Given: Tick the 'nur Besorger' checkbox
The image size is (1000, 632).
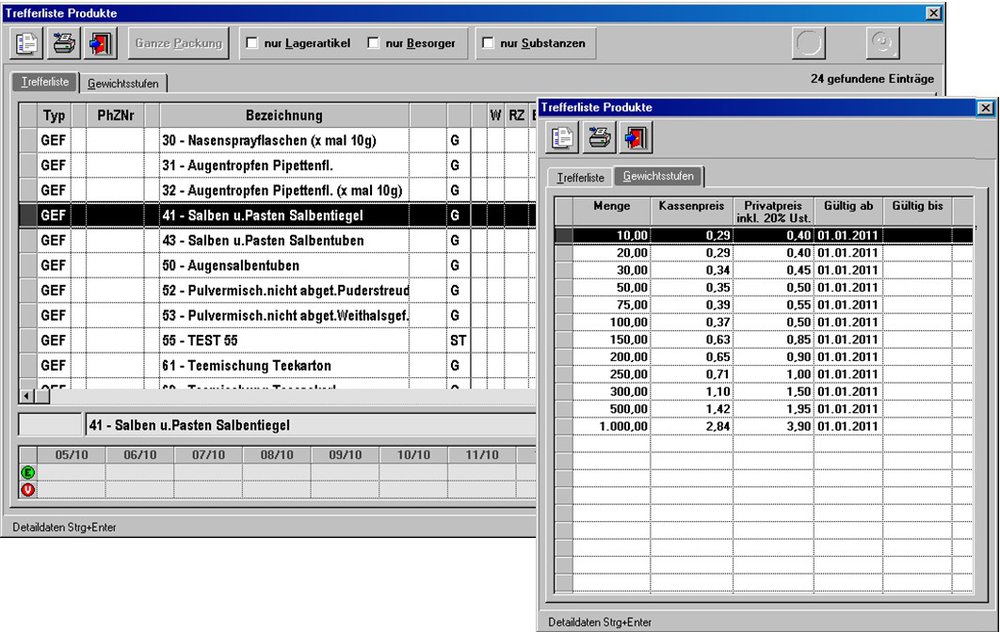Looking at the screenshot, I should click(374, 44).
